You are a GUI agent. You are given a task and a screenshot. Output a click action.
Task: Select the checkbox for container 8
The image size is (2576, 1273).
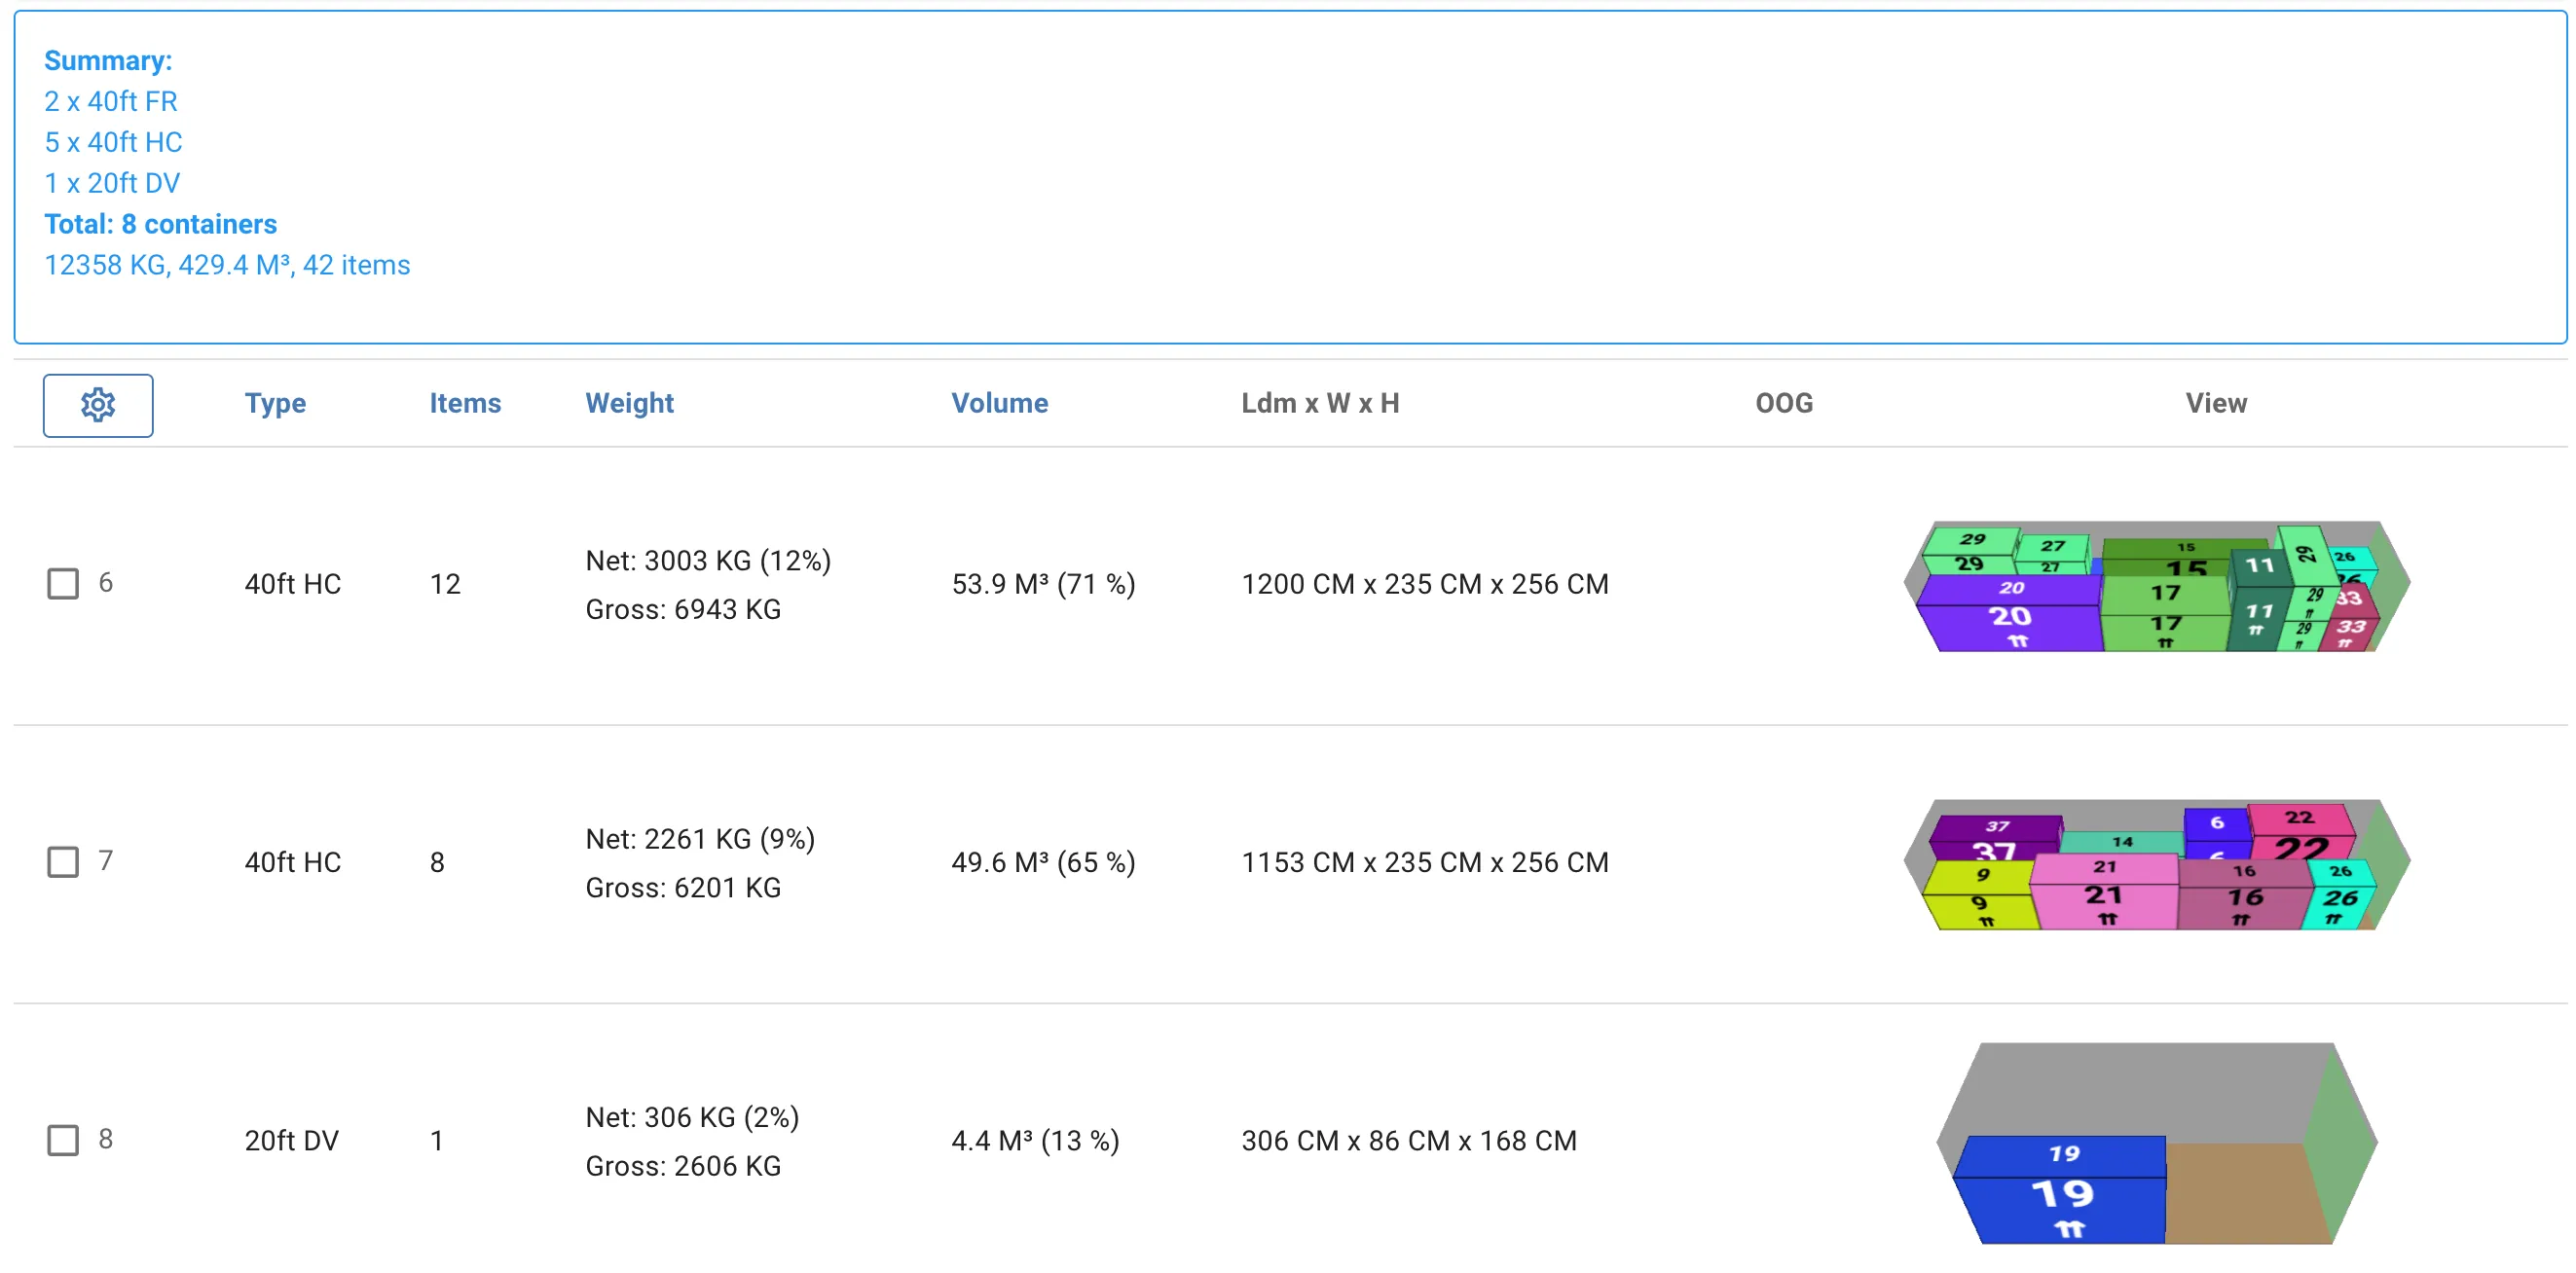pos(63,1139)
